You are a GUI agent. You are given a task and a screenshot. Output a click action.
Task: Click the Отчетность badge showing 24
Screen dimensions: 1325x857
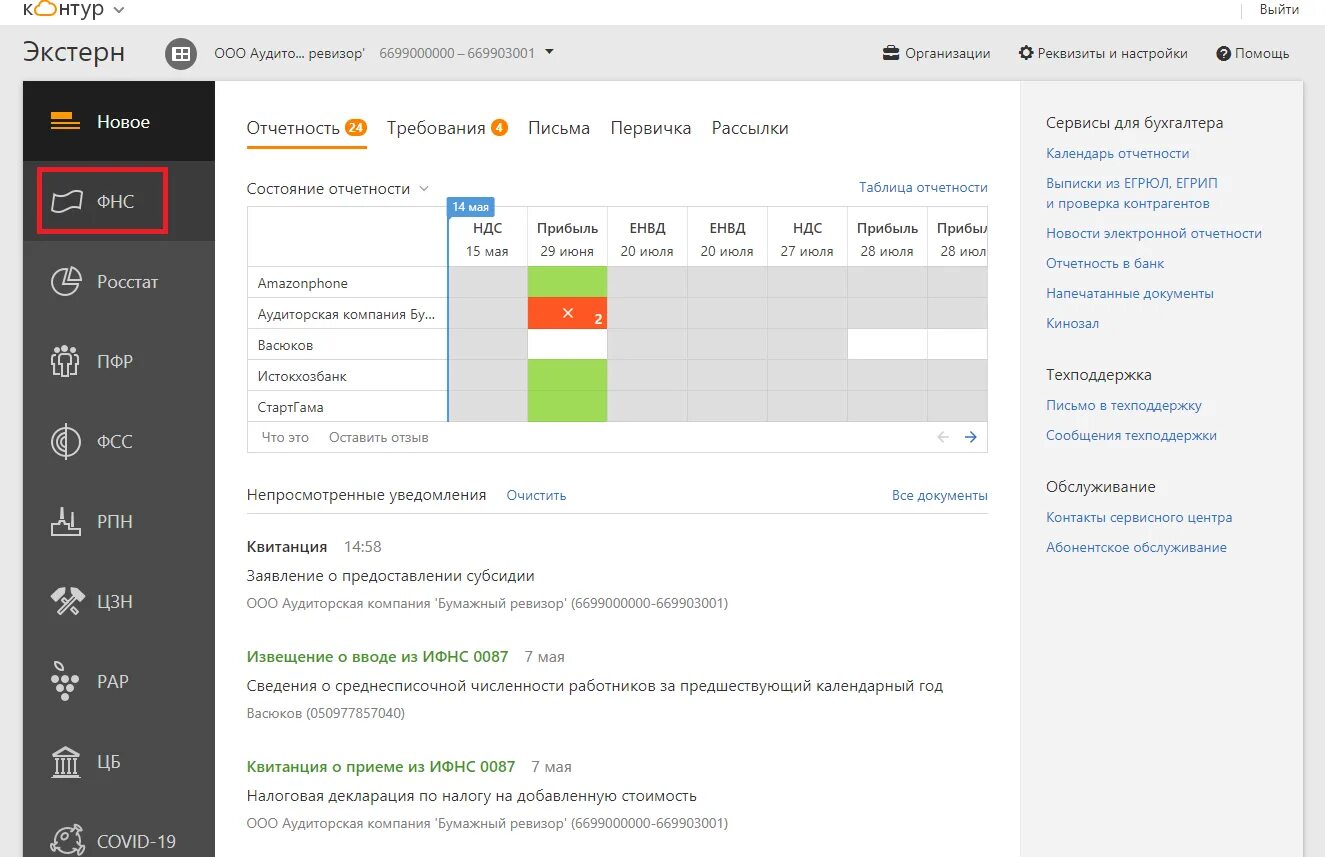point(356,127)
